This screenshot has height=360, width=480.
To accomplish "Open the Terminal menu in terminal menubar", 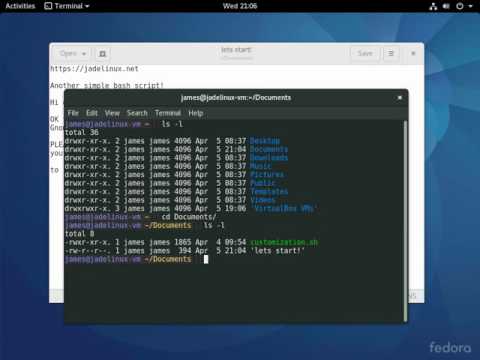I will point(168,113).
